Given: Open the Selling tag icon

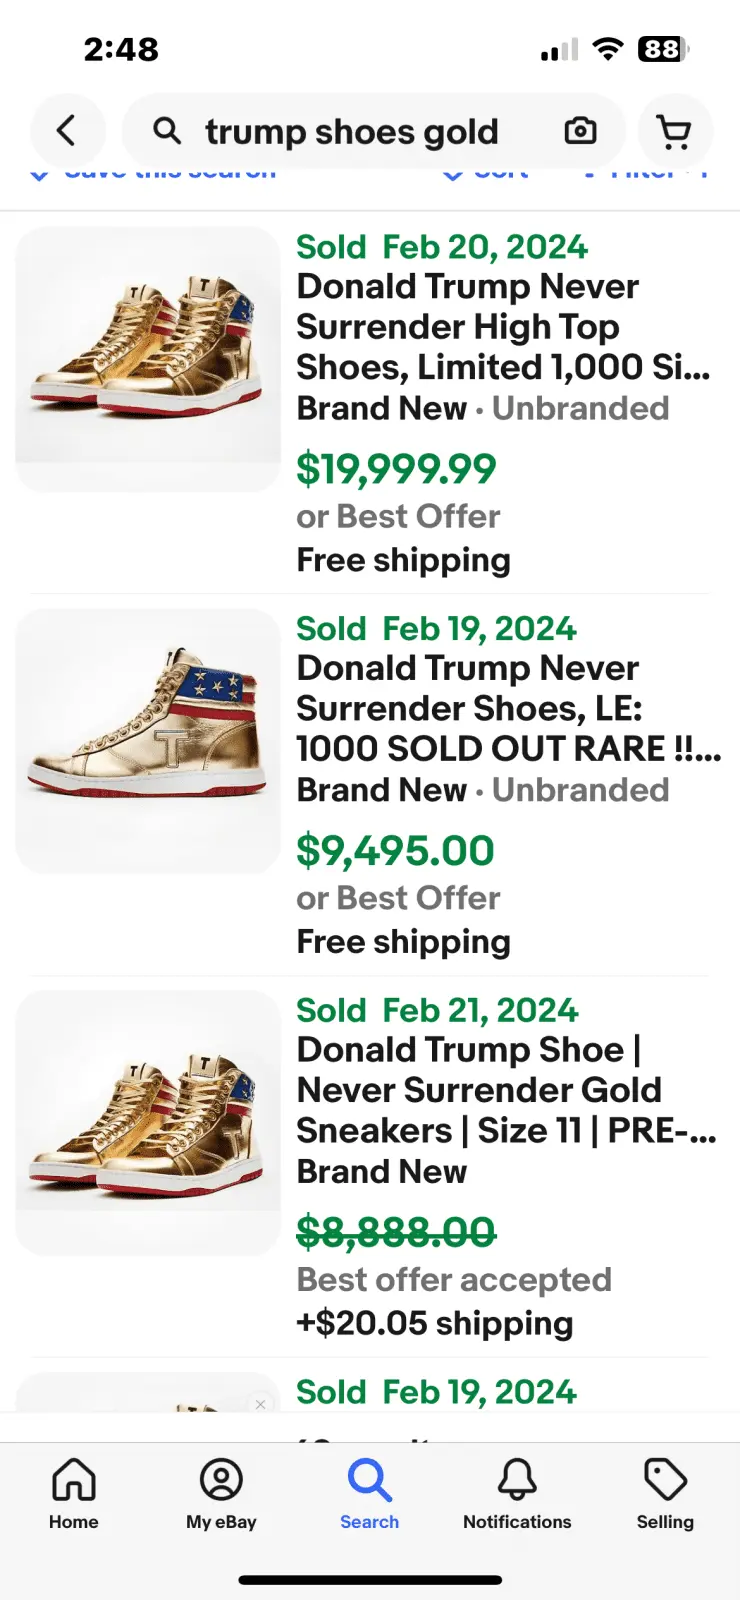Looking at the screenshot, I should pyautogui.click(x=665, y=1494).
